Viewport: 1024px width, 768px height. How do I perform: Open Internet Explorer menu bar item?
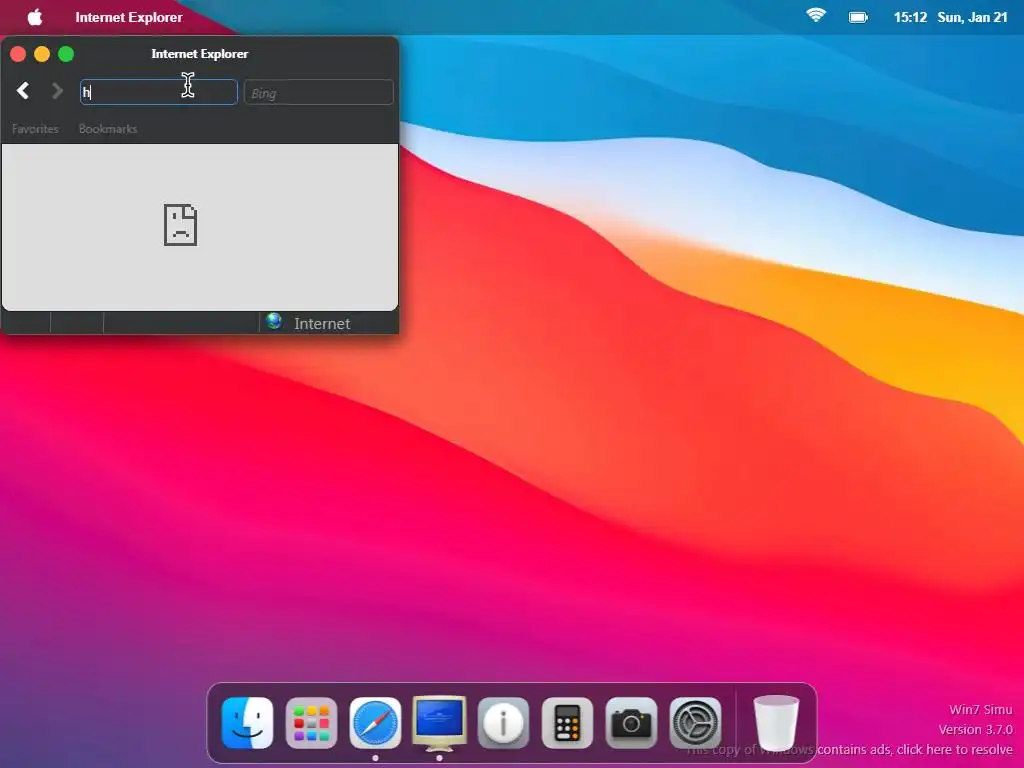129,17
